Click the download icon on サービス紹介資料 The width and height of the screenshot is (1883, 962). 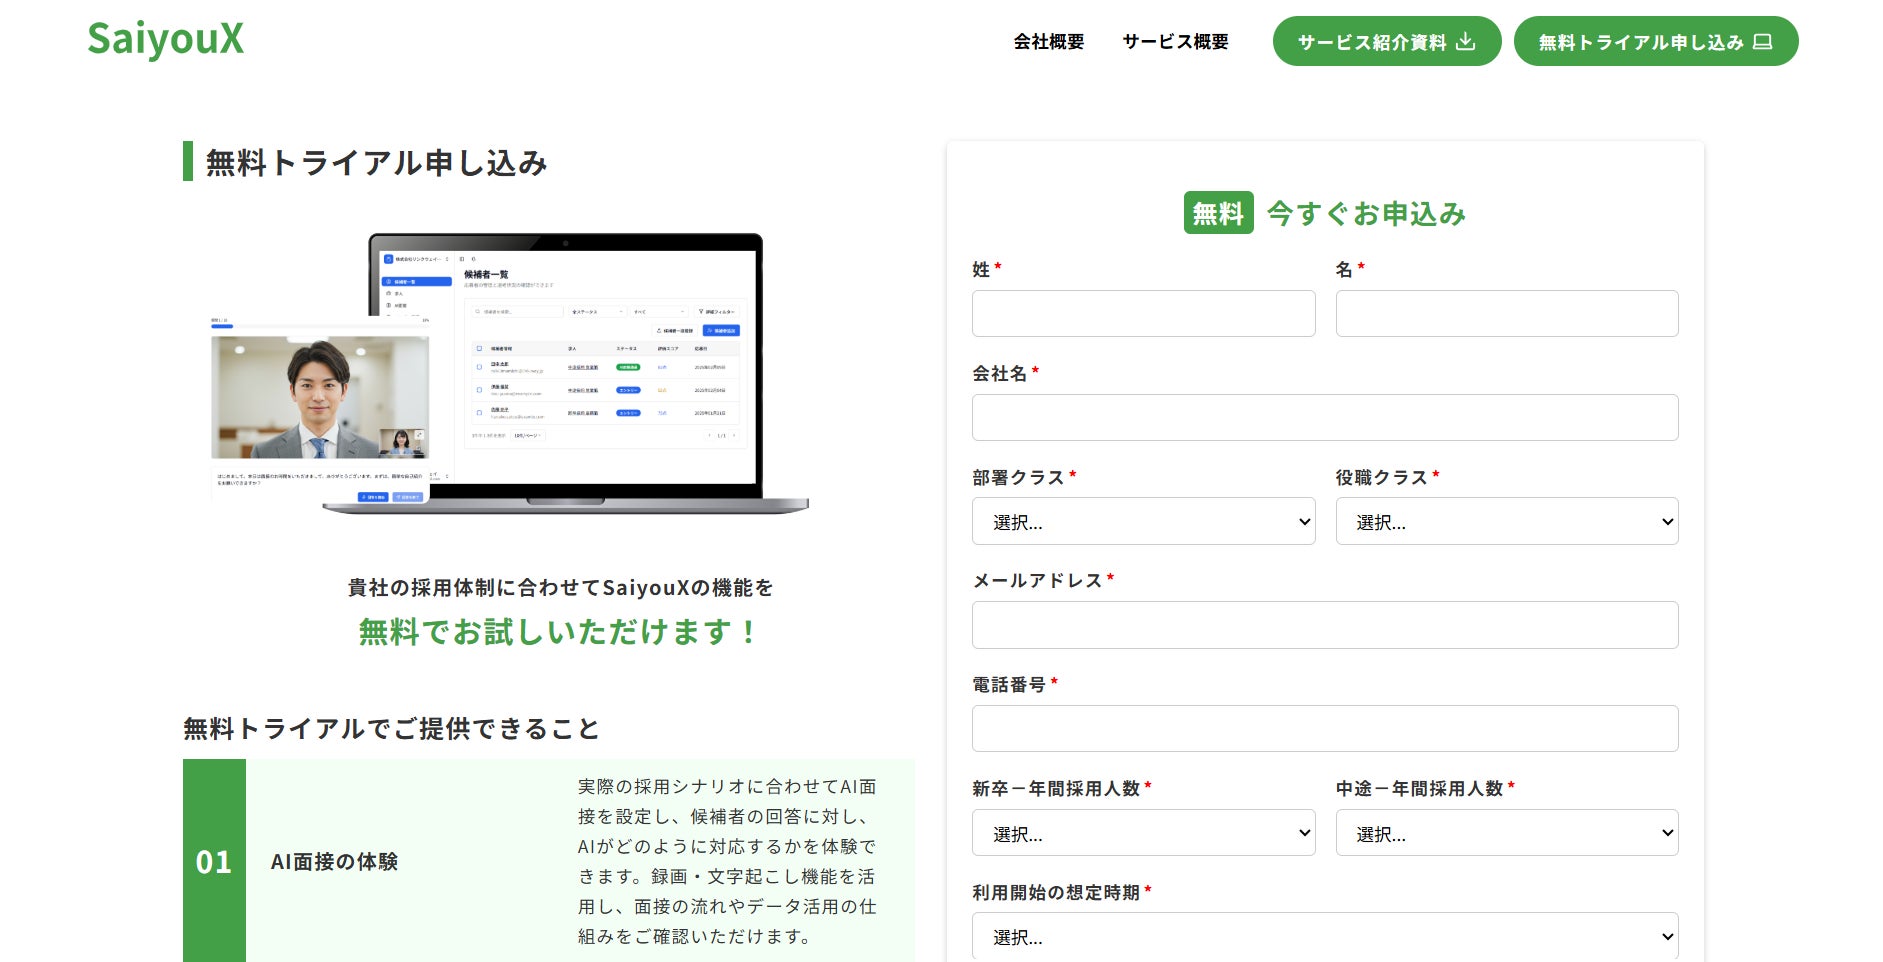1466,42
